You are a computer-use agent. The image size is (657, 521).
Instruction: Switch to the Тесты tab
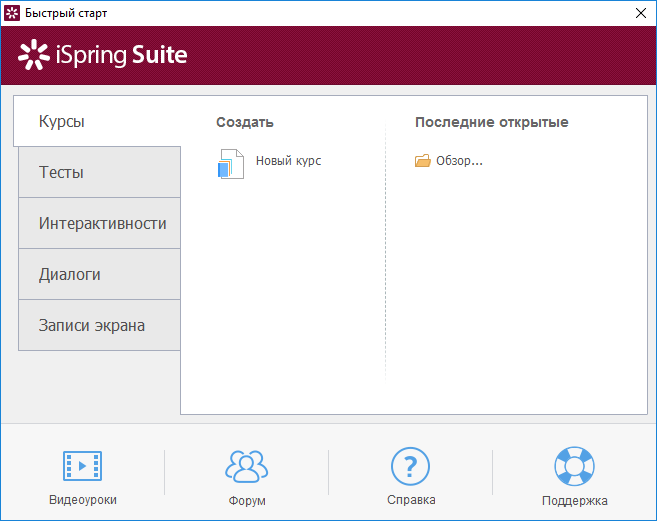[100, 172]
